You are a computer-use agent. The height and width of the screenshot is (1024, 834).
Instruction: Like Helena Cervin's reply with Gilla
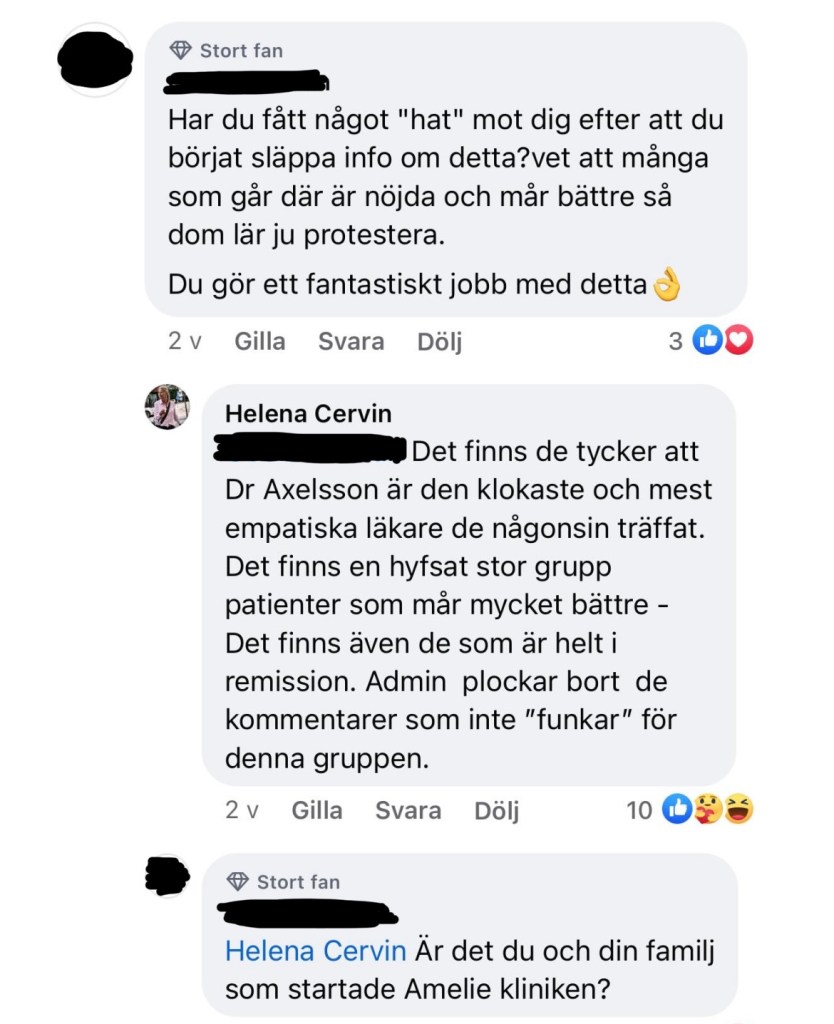point(317,810)
